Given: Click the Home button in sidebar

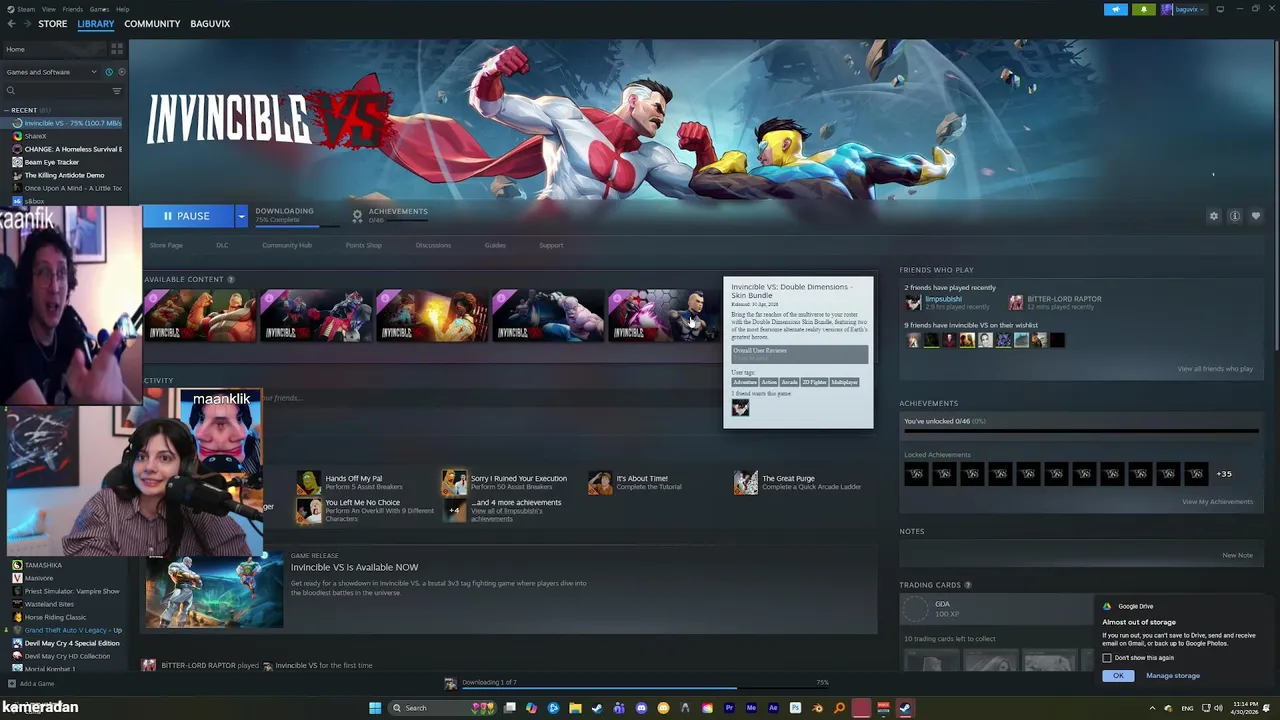Looking at the screenshot, I should (54, 49).
